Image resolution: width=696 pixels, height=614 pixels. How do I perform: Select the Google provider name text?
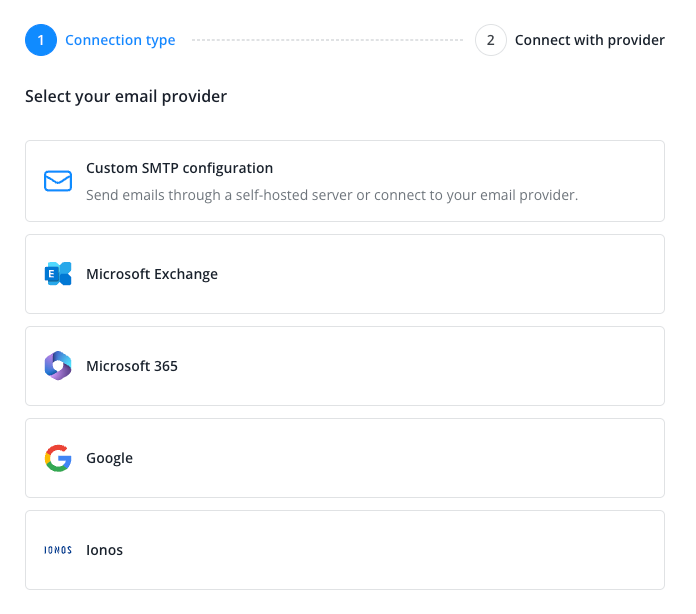coord(109,458)
